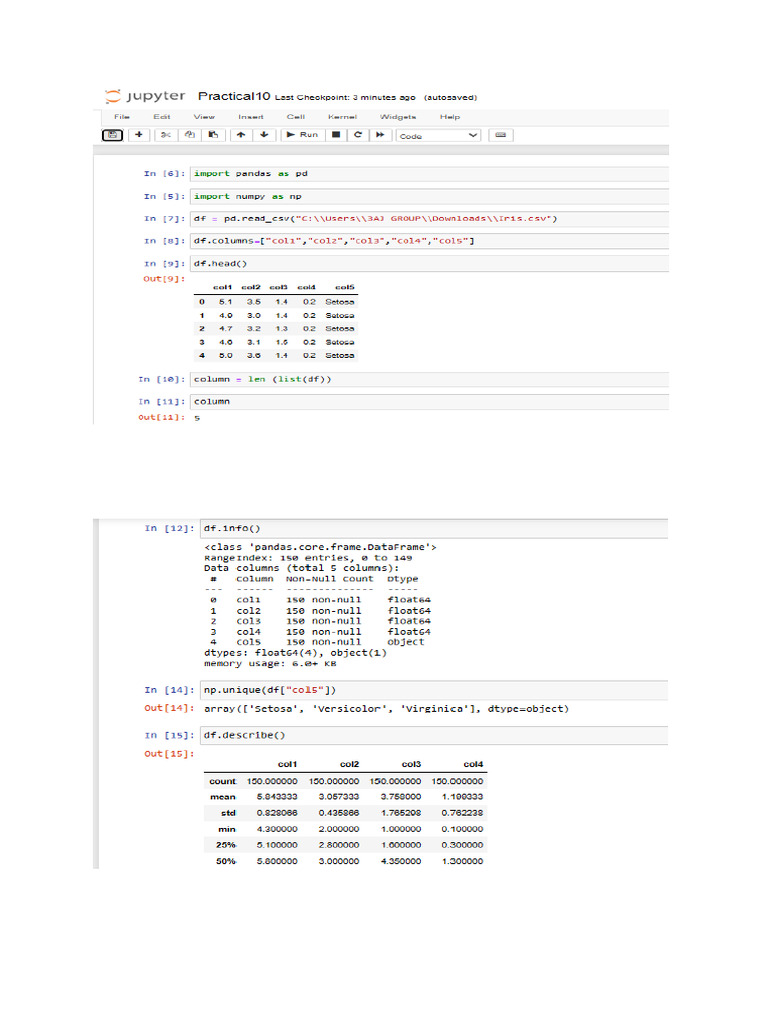Paste cells below icon
The width and height of the screenshot is (768, 1024).
coord(213,135)
